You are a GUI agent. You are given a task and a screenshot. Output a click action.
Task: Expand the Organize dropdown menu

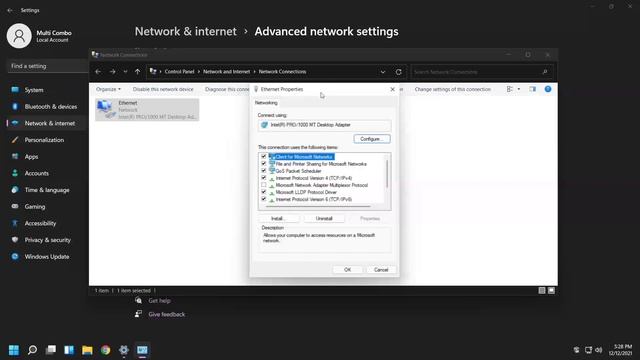108,89
